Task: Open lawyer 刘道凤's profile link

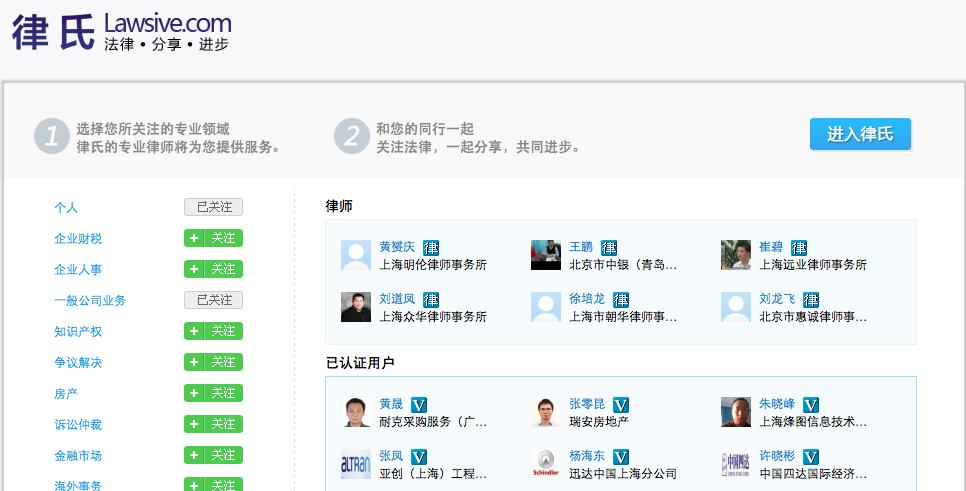Action: (x=397, y=299)
